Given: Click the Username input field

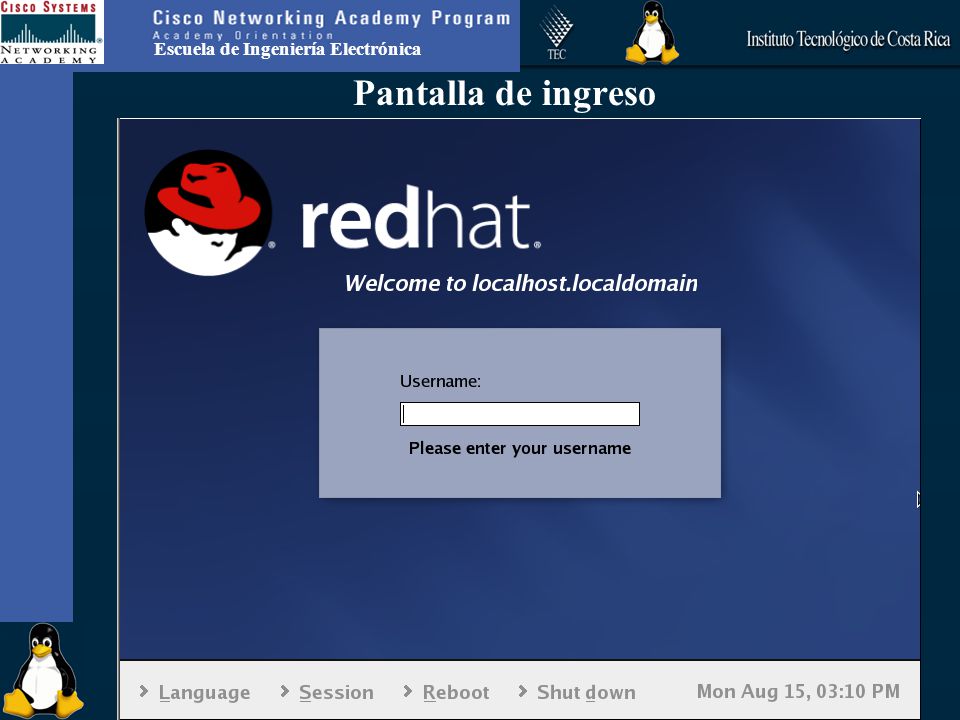Looking at the screenshot, I should 519,414.
